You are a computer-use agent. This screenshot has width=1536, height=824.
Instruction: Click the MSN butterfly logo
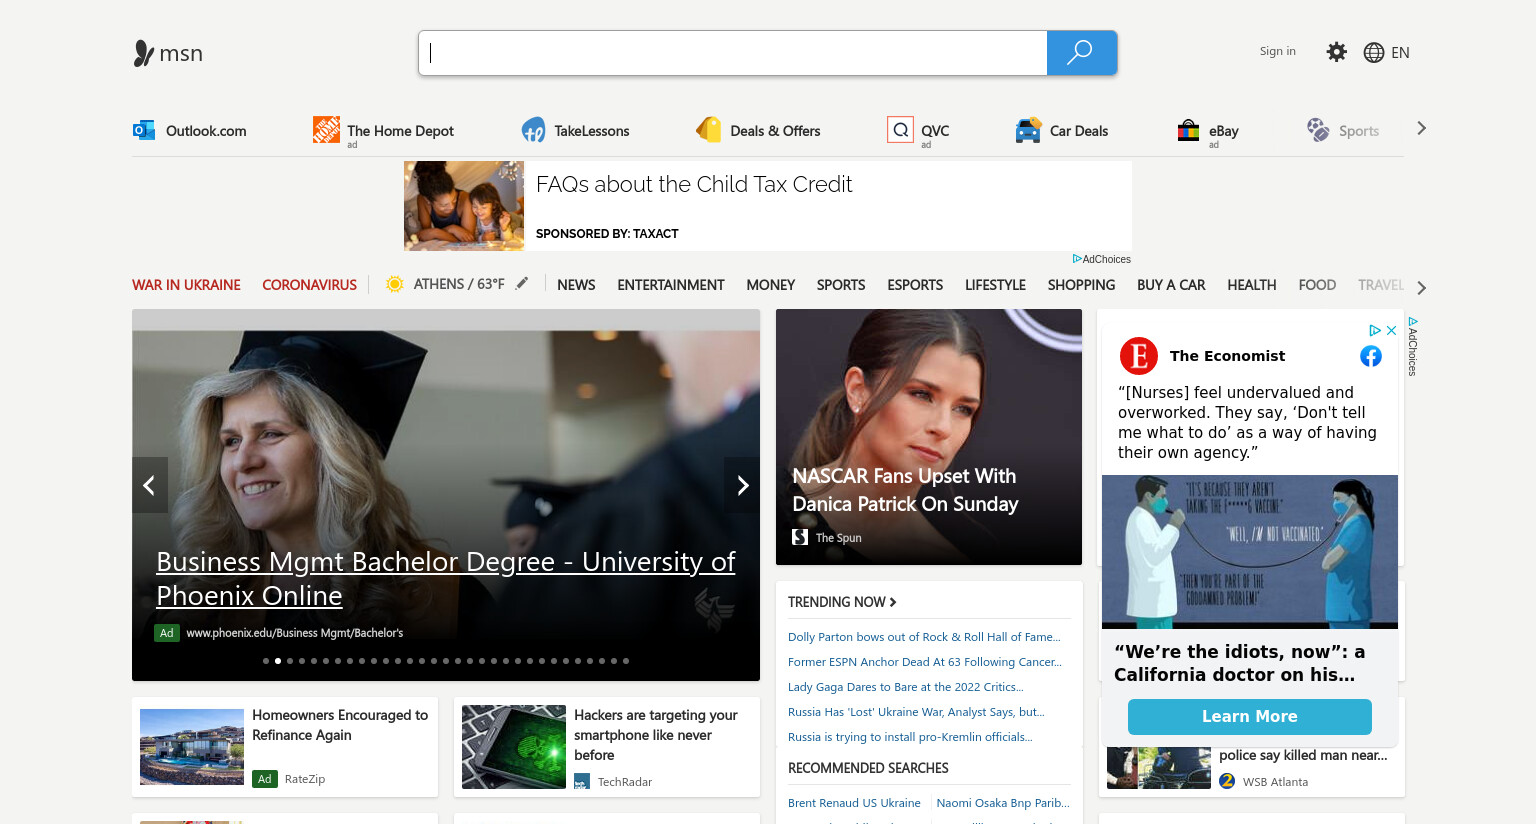tap(144, 53)
